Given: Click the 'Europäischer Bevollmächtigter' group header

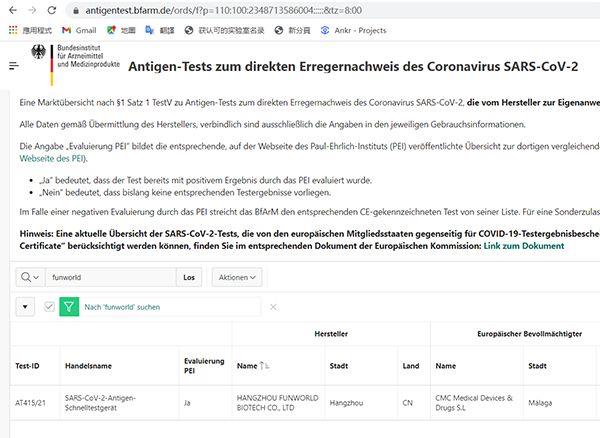Looking at the screenshot, I should point(530,334).
